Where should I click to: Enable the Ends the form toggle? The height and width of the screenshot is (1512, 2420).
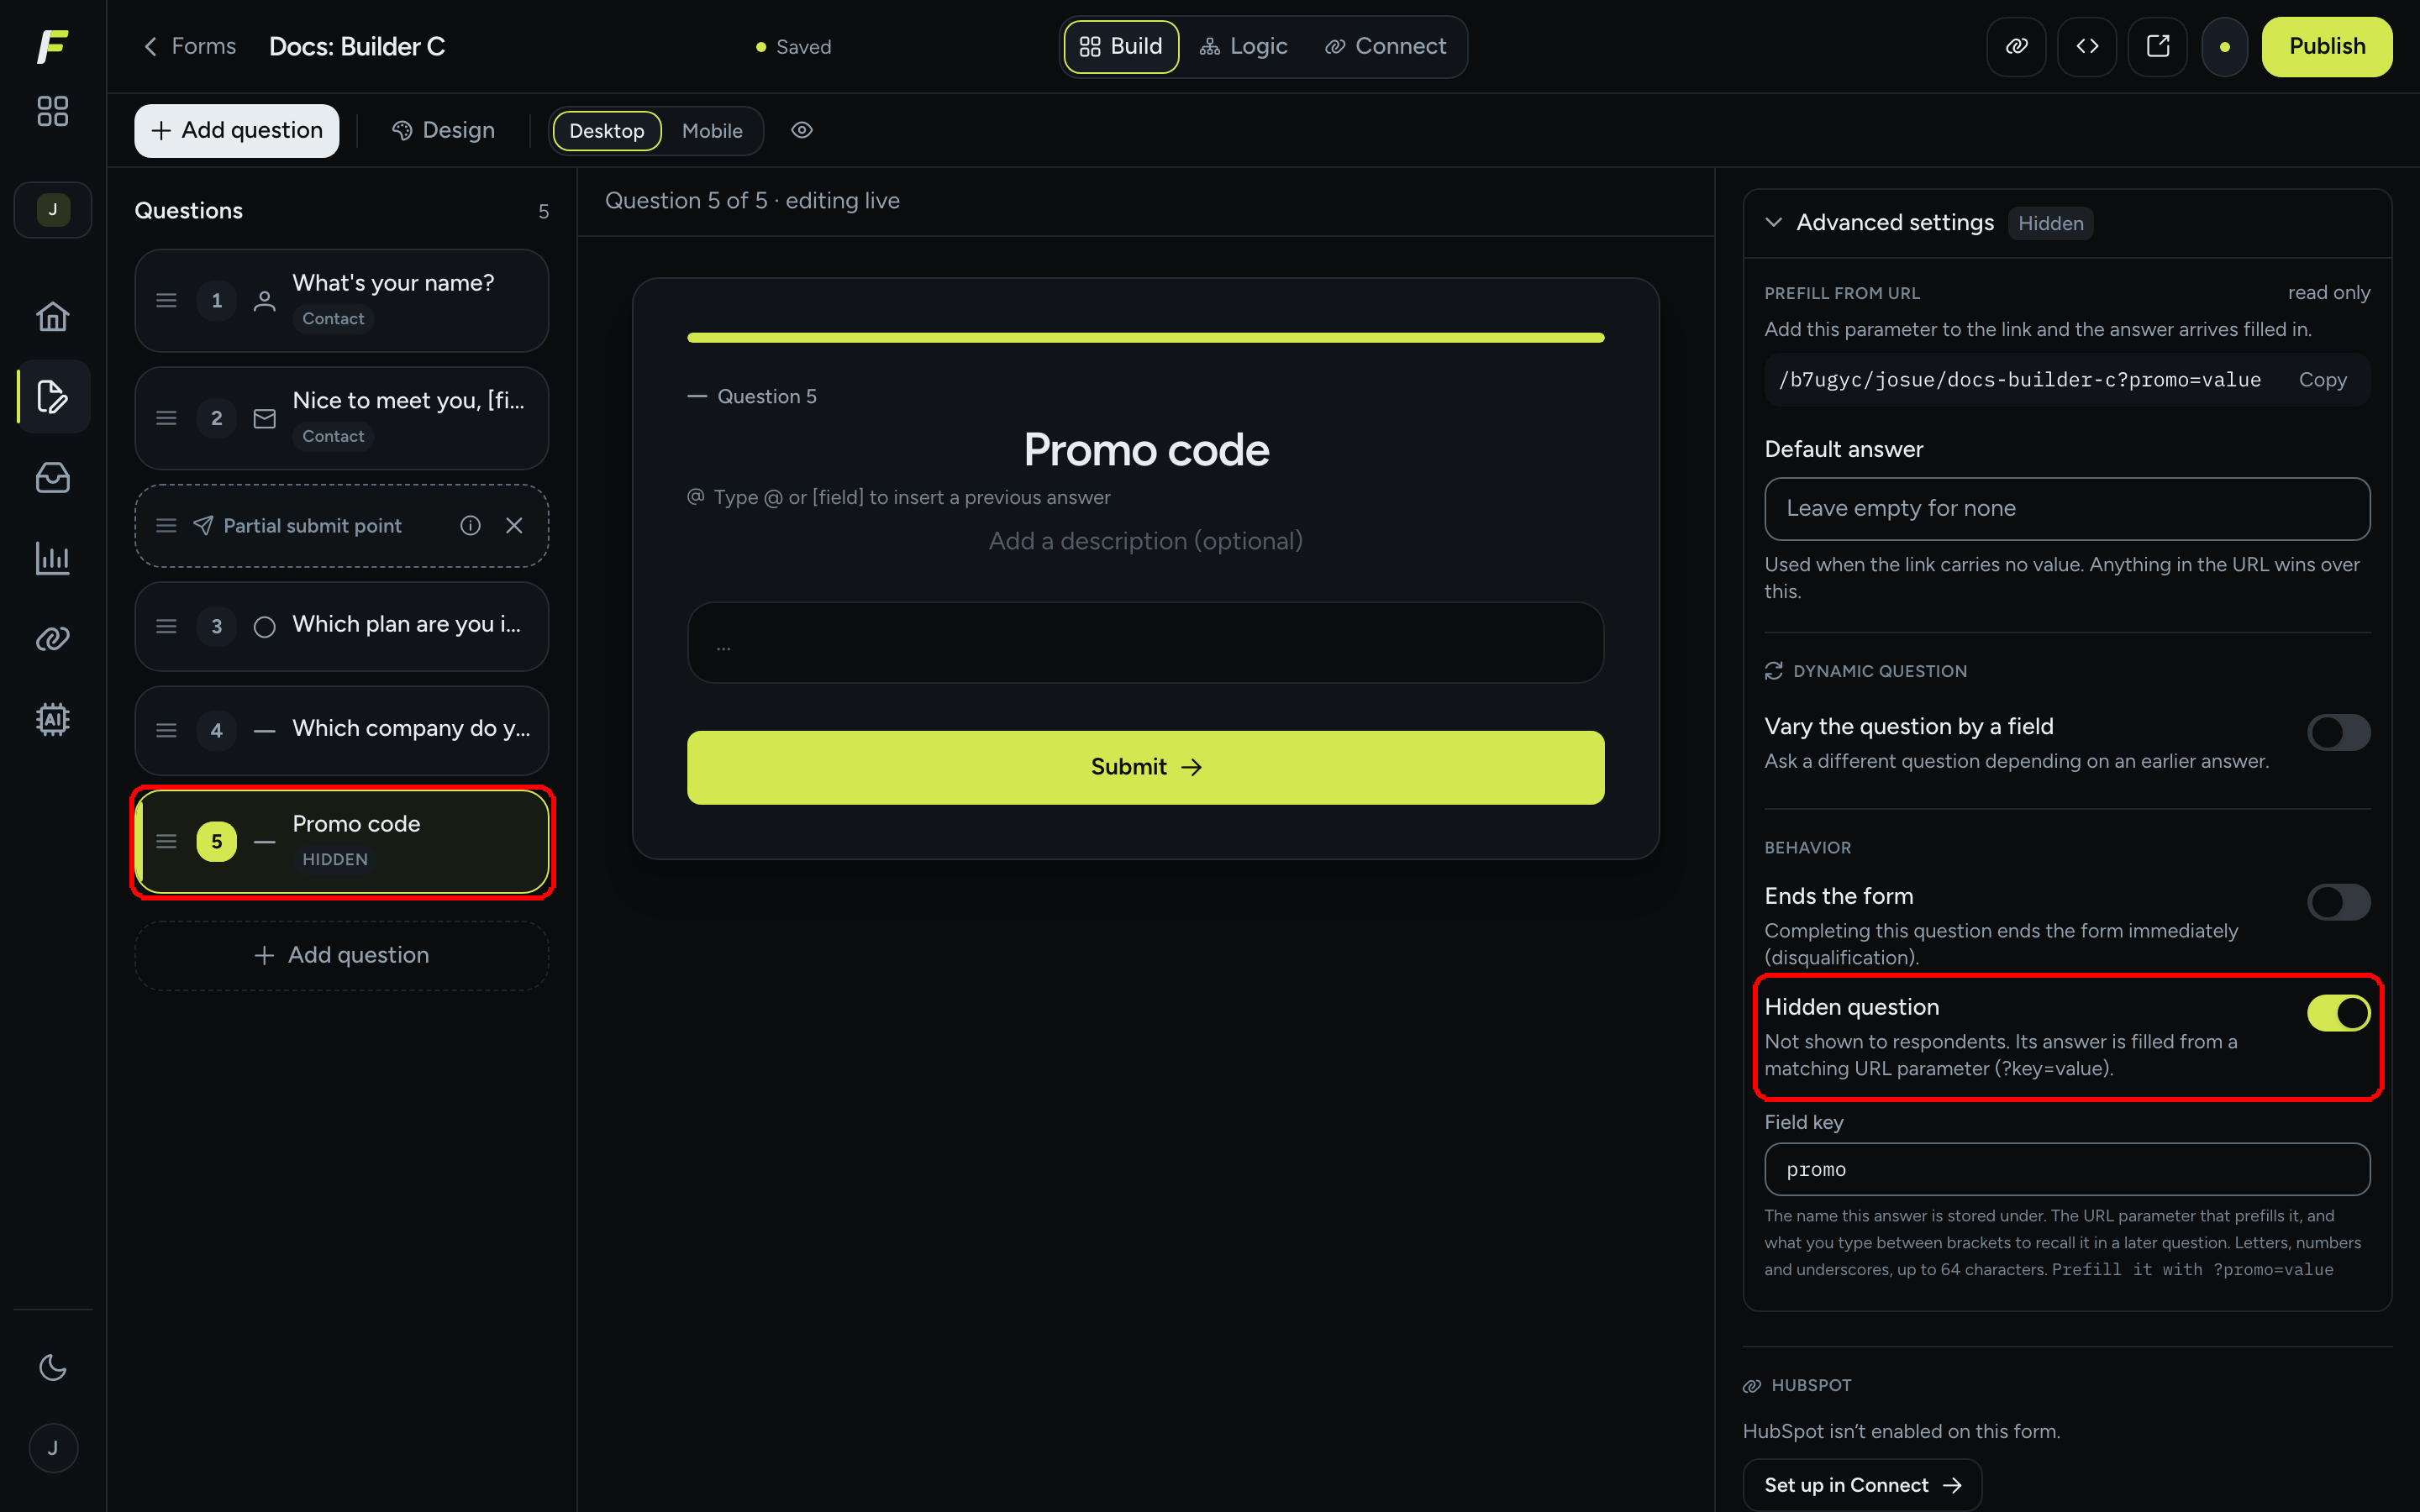pos(2338,902)
